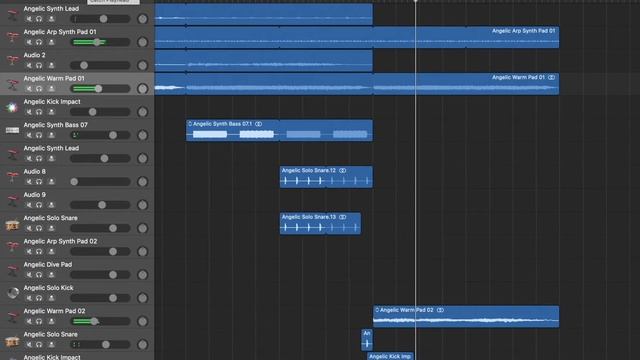Select the audio region on Audio 2 track

(x=263, y=60)
